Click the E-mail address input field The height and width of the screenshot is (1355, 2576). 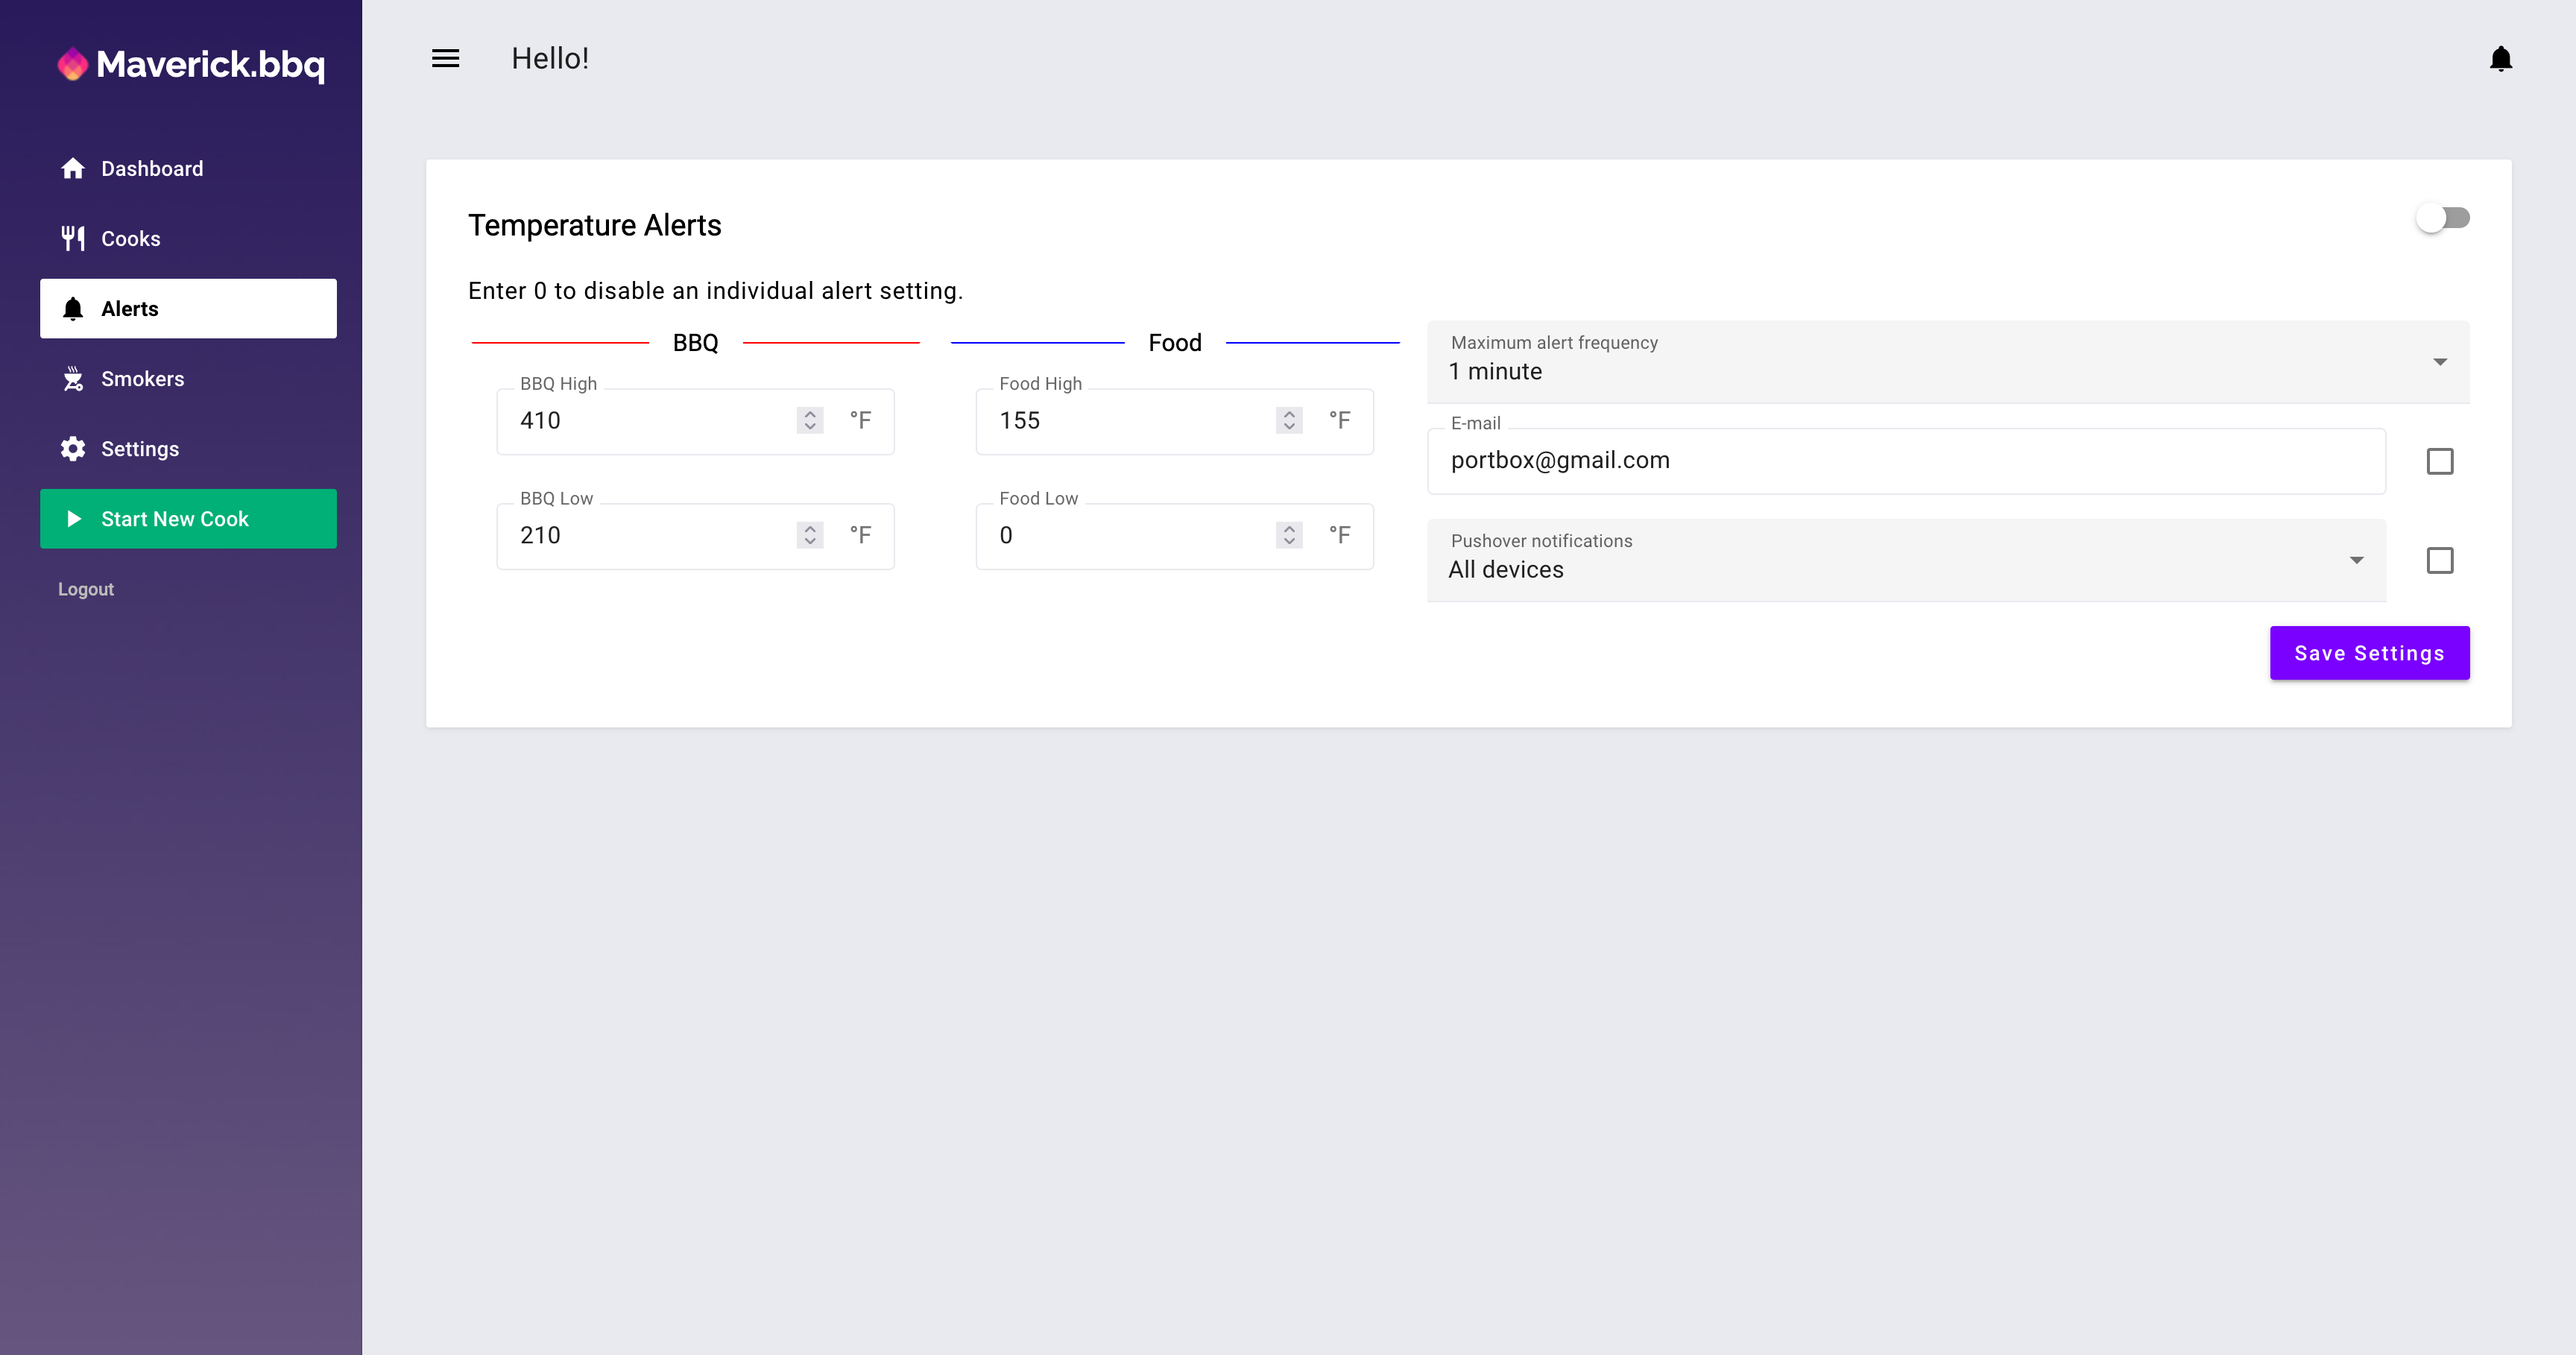pyautogui.click(x=1905, y=461)
